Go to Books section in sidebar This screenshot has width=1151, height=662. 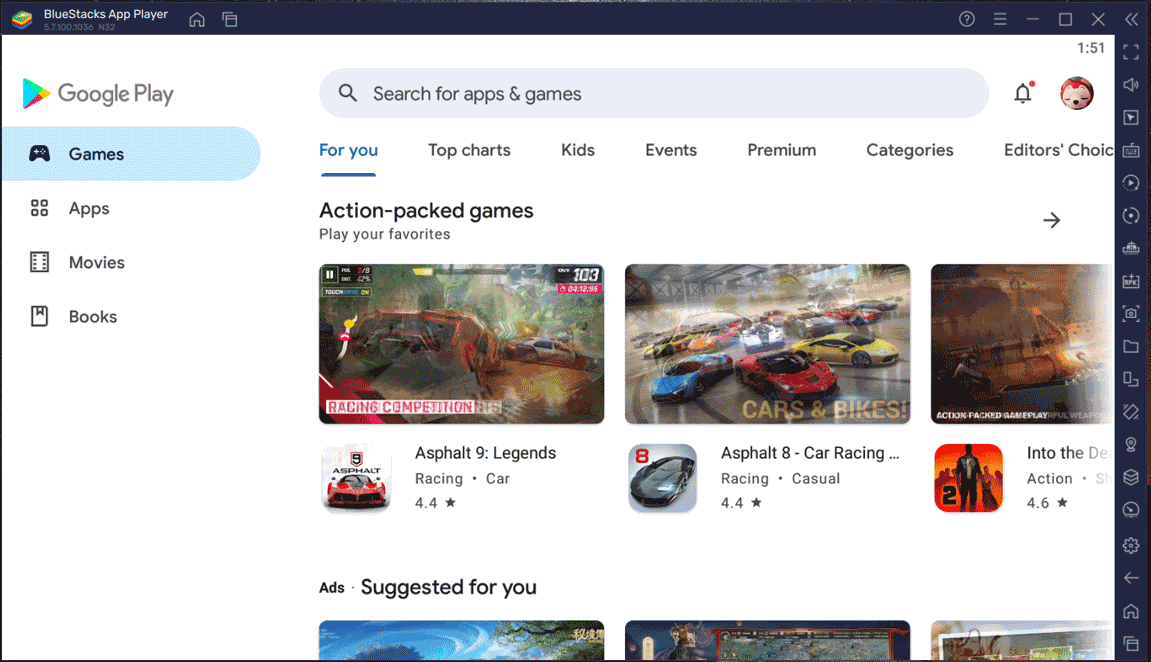point(93,316)
